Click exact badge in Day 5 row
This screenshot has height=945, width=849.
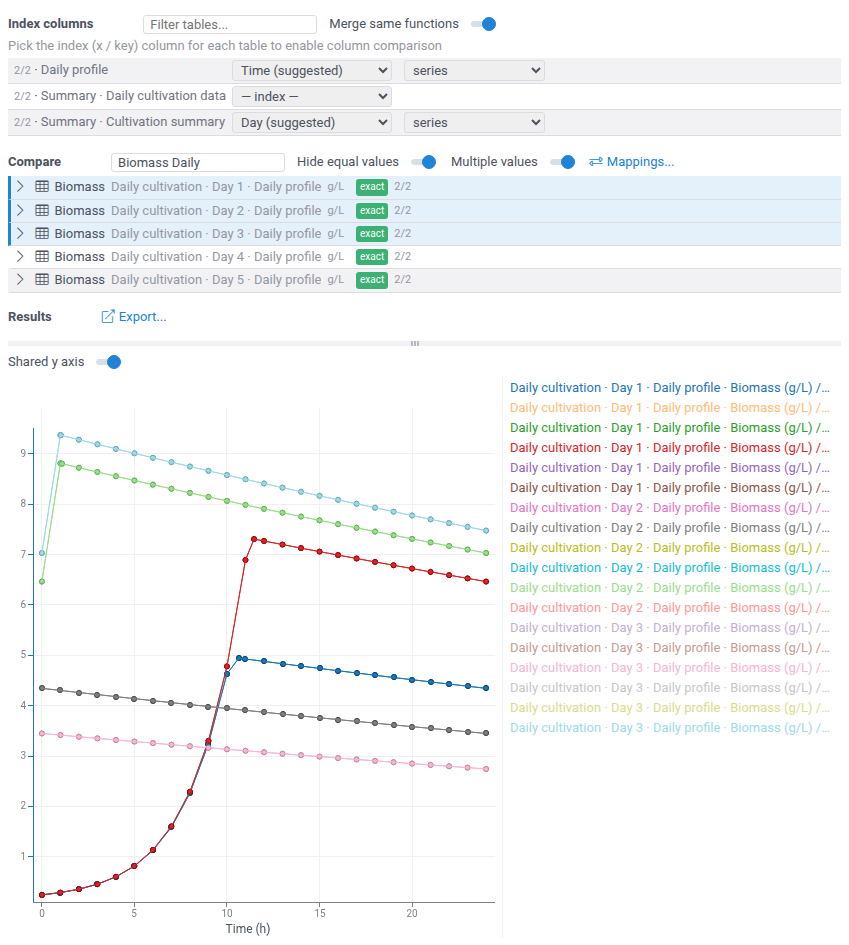(x=372, y=280)
